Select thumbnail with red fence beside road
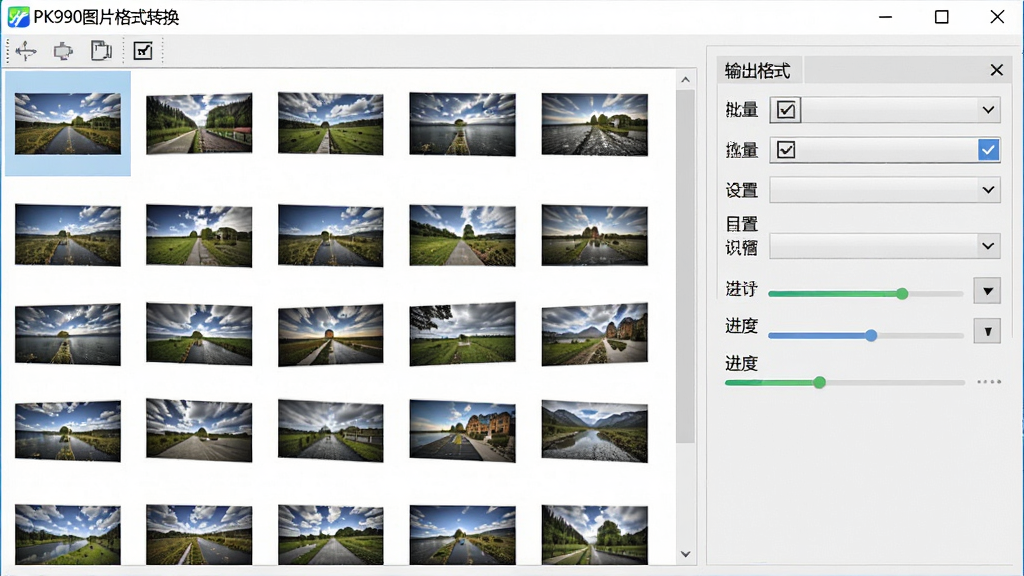Image resolution: width=1024 pixels, height=576 pixels. 199,123
